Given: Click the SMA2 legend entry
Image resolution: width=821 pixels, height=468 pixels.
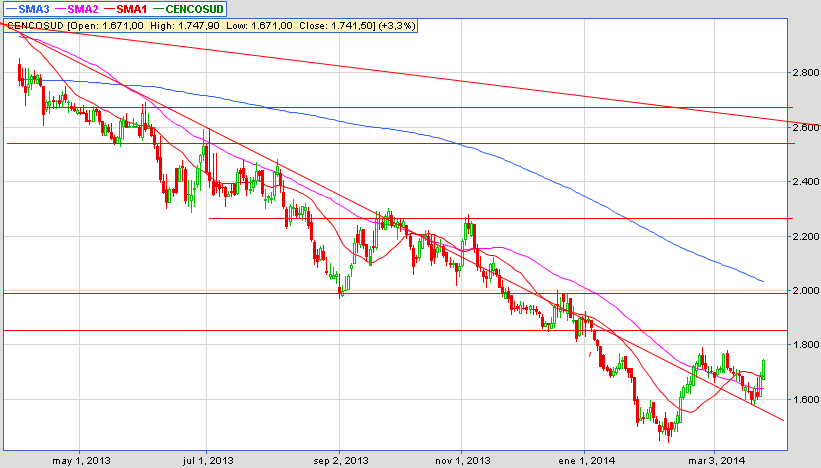Looking at the screenshot, I should [x=76, y=9].
